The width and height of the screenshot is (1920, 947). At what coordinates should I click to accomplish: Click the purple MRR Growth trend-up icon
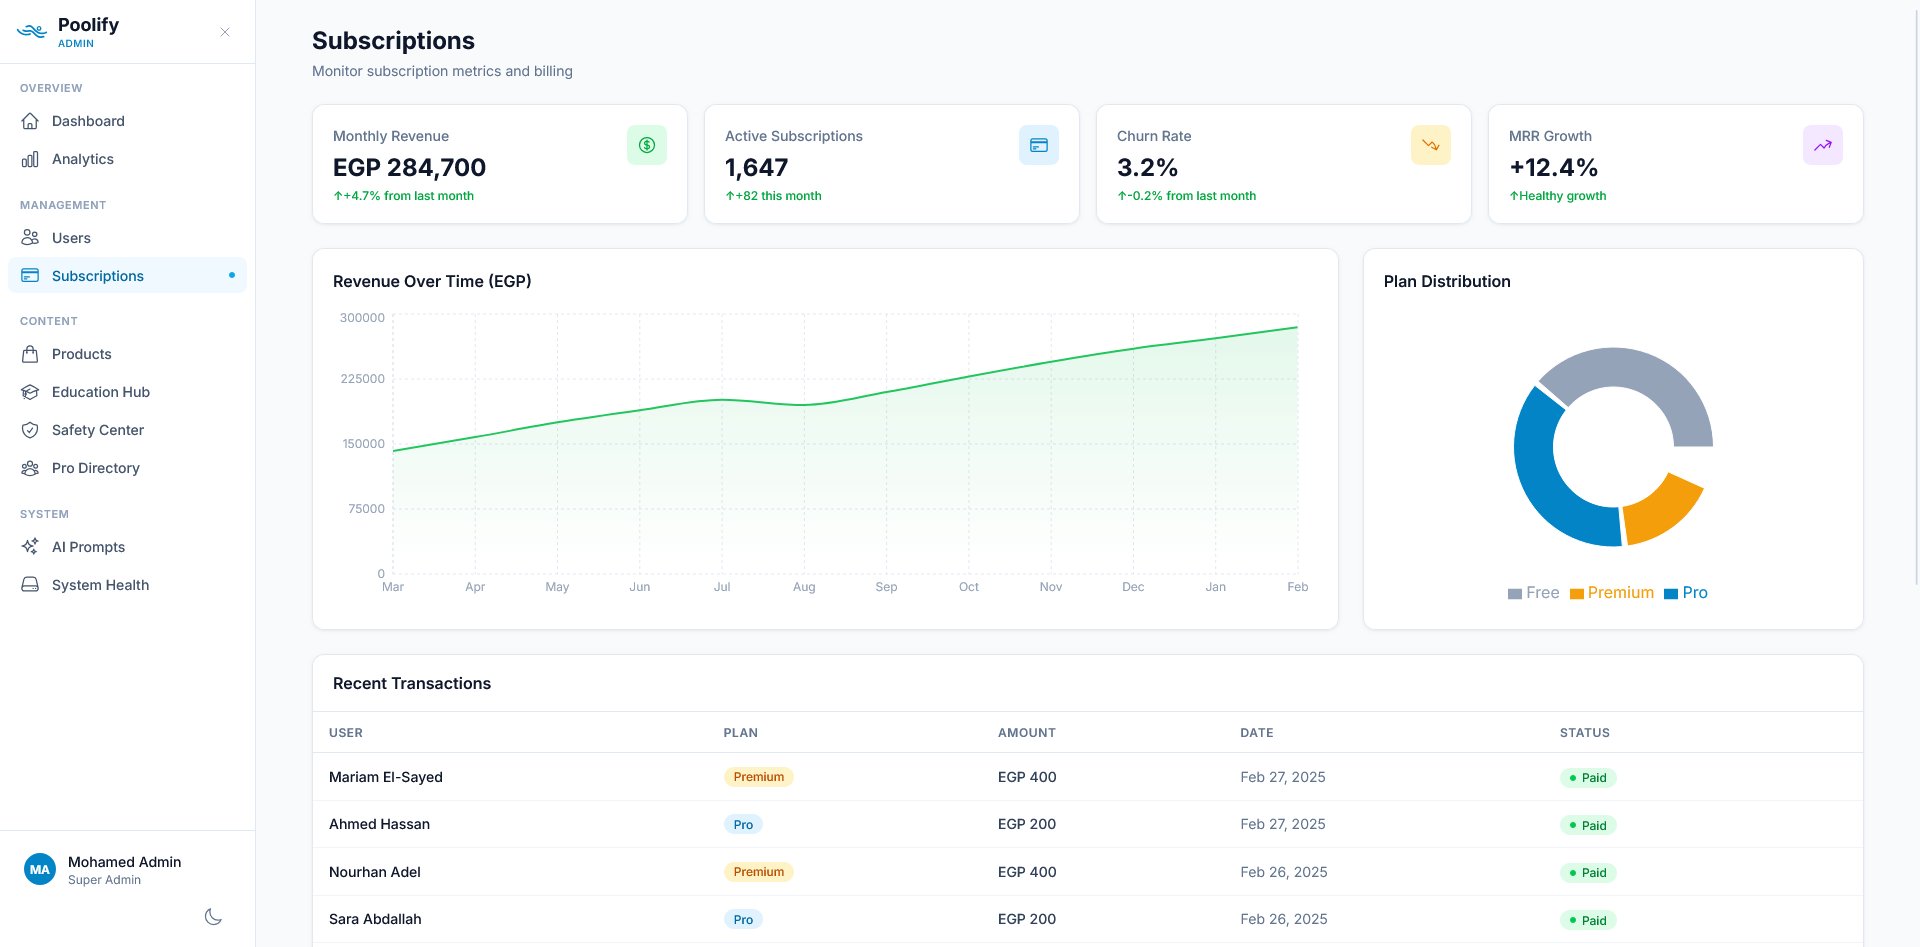pos(1823,145)
